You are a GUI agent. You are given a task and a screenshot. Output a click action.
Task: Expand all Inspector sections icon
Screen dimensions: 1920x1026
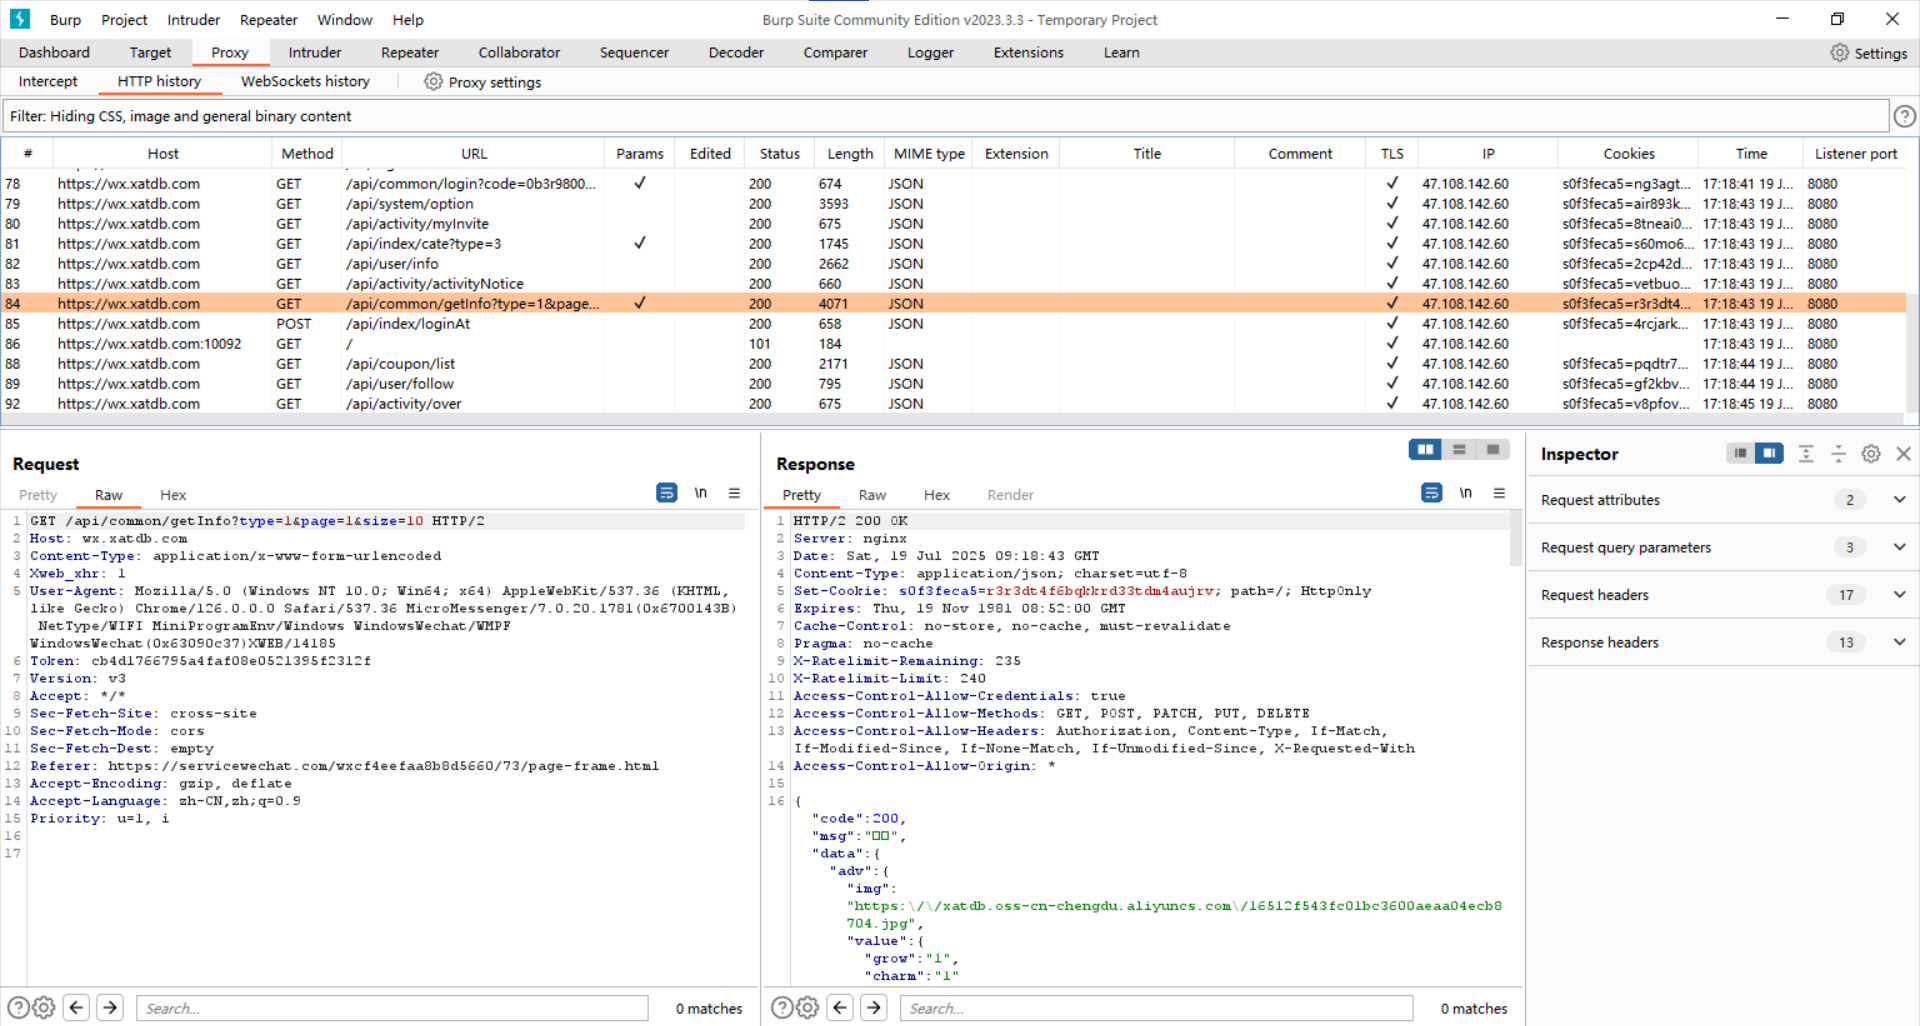(x=1806, y=454)
